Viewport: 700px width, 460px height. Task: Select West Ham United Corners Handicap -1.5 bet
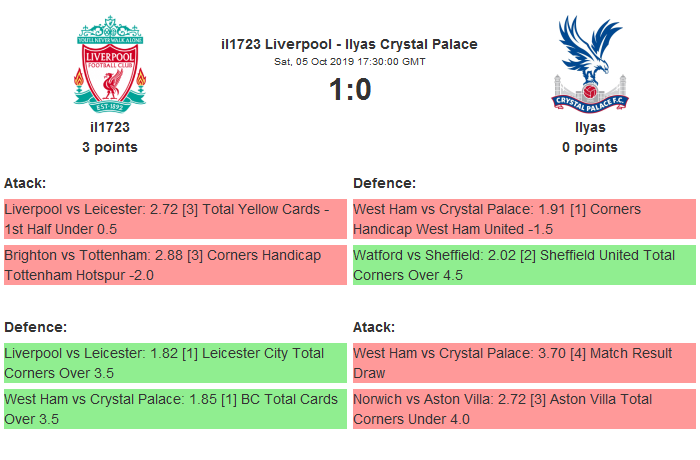click(524, 219)
